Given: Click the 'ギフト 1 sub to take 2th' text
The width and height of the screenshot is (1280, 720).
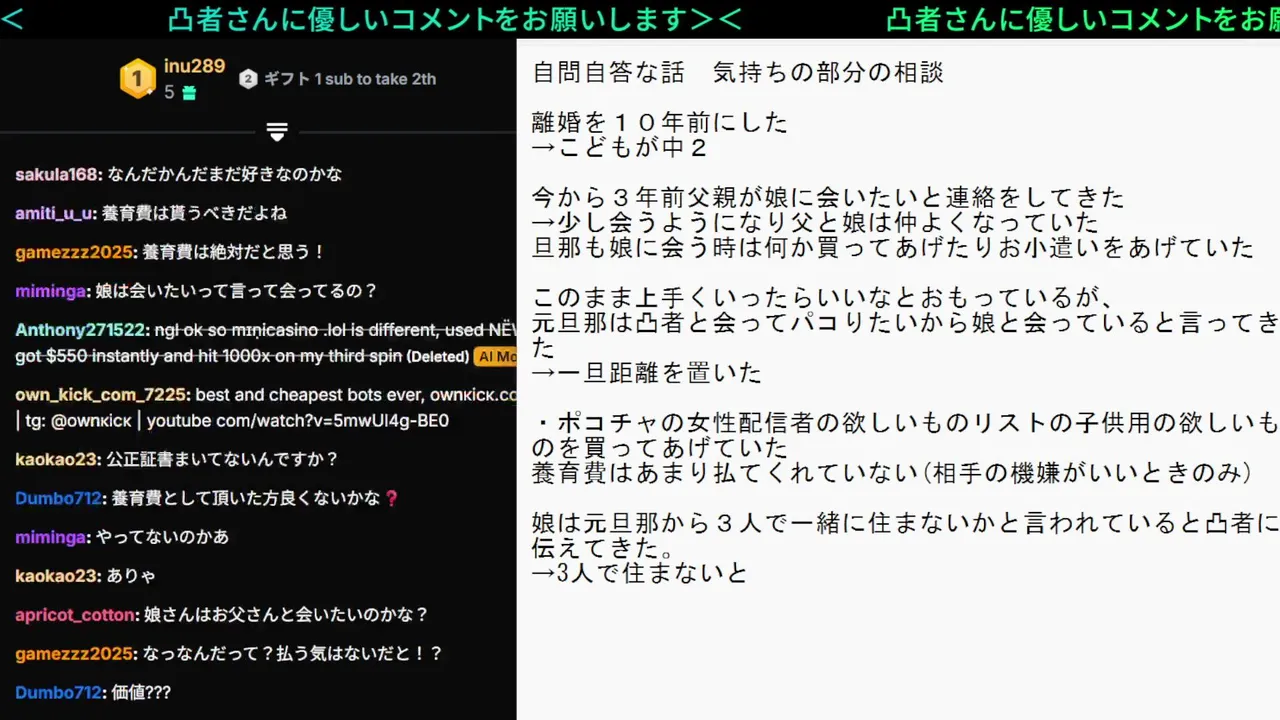Looking at the screenshot, I should 350,79.
